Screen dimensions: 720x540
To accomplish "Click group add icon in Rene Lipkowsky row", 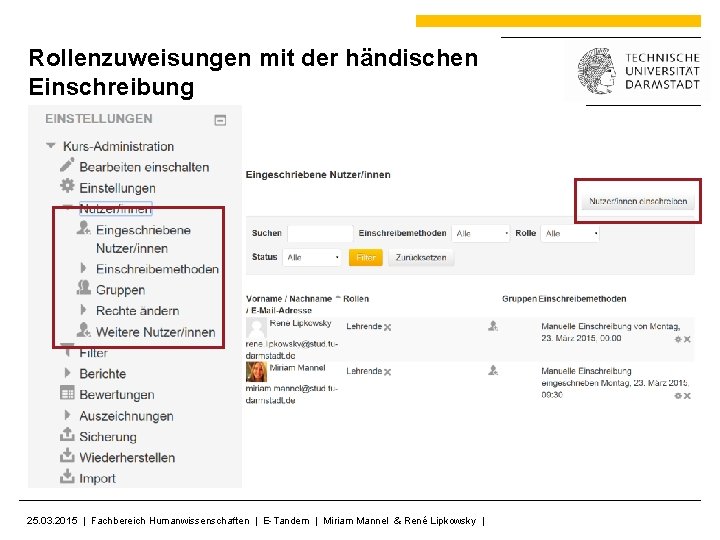I will [493, 326].
